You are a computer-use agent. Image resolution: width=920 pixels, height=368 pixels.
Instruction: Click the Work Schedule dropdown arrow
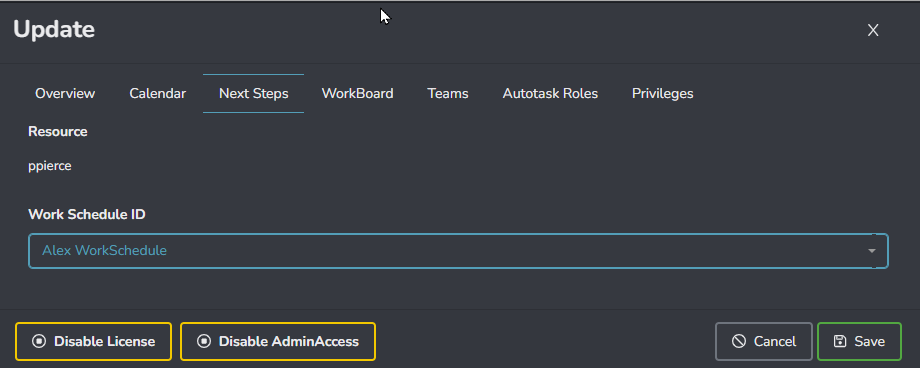872,251
